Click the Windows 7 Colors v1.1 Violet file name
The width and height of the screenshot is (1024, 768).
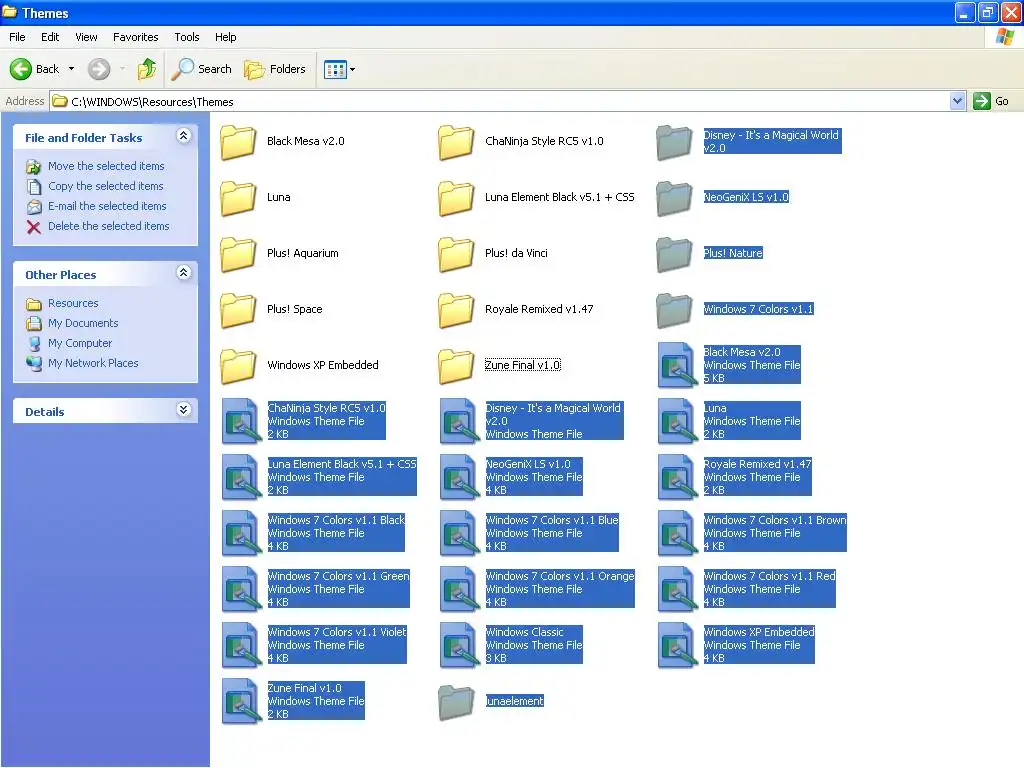pos(337,632)
